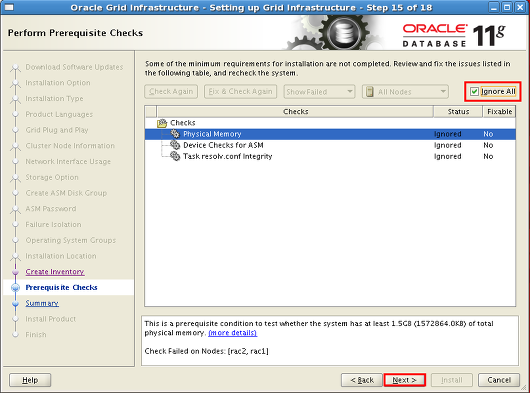
Task: Click the ASM Password step
Action: pyautogui.click(x=51, y=209)
